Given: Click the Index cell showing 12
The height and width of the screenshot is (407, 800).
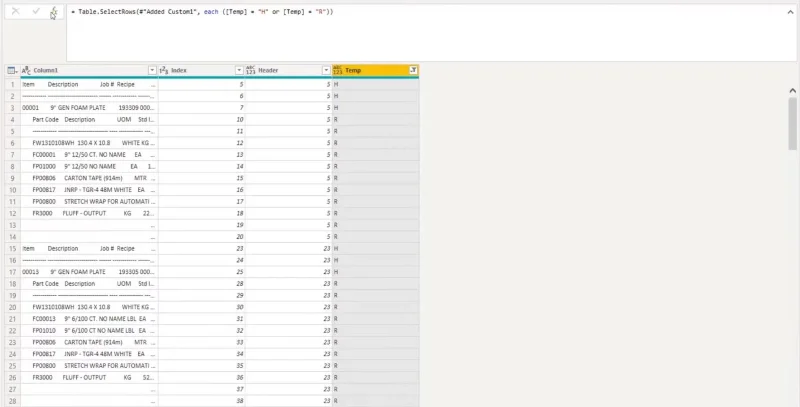Looking at the screenshot, I should tap(202, 143).
